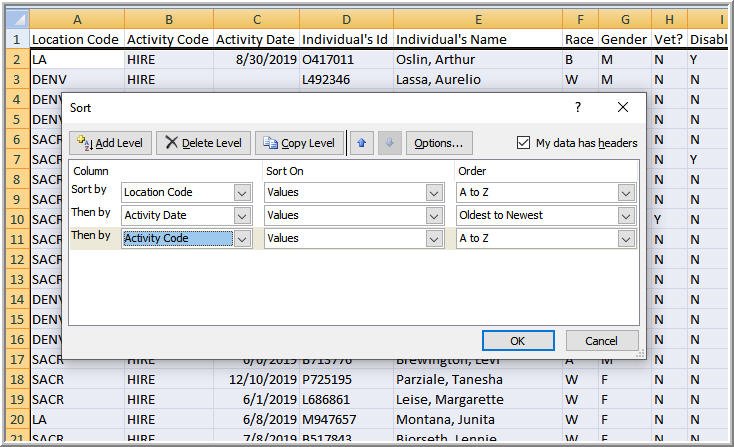Click the cell Parziale, Tanesha

(x=478, y=379)
